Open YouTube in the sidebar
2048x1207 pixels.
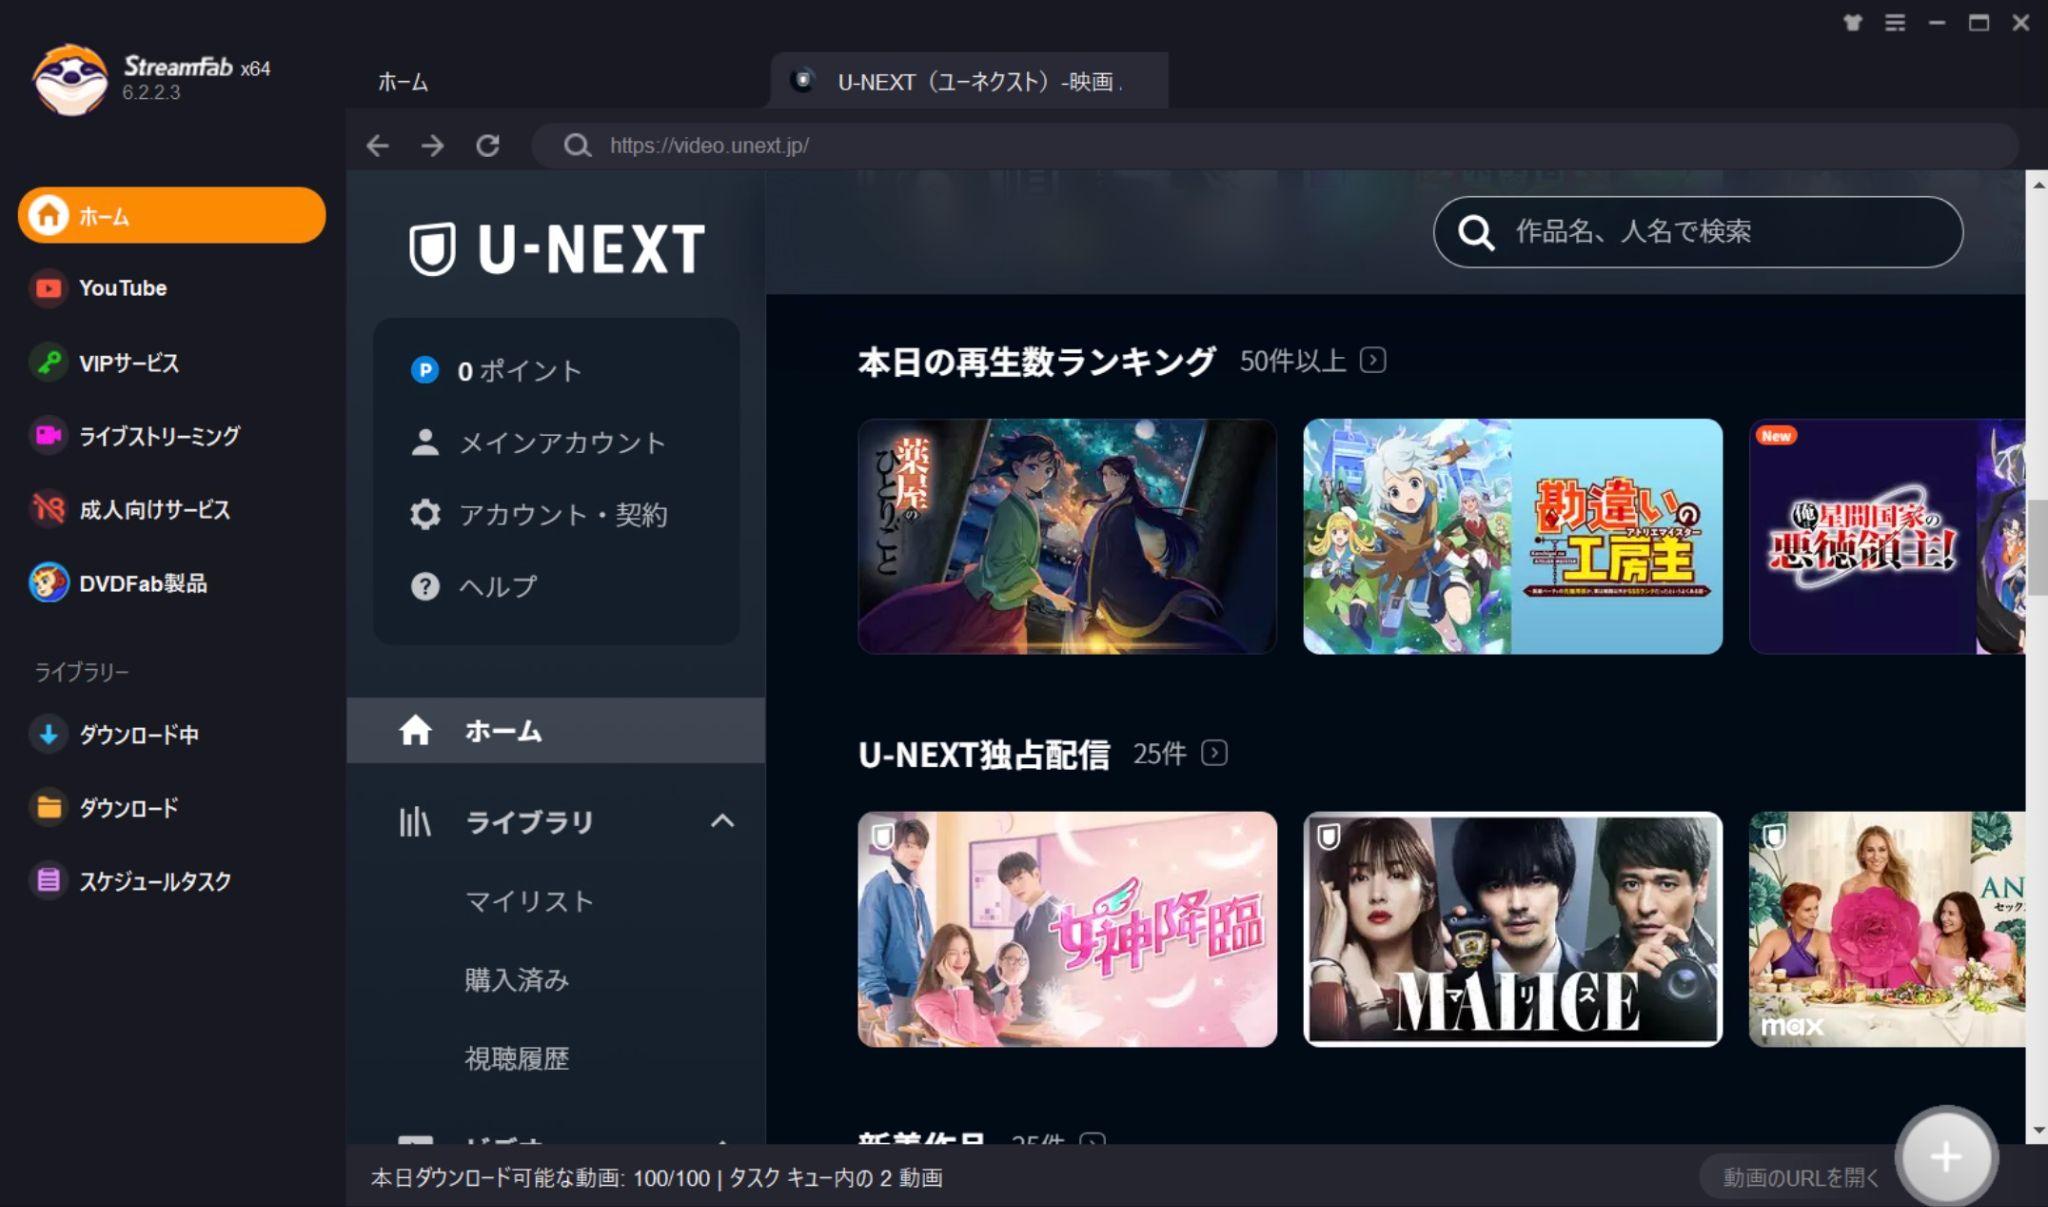123,288
